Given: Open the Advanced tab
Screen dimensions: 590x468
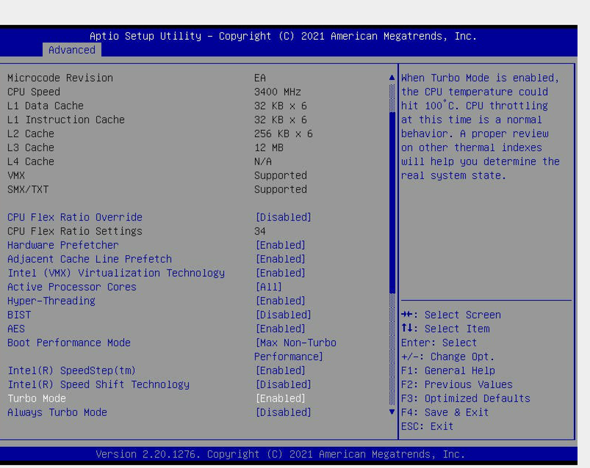Looking at the screenshot, I should click(71, 50).
